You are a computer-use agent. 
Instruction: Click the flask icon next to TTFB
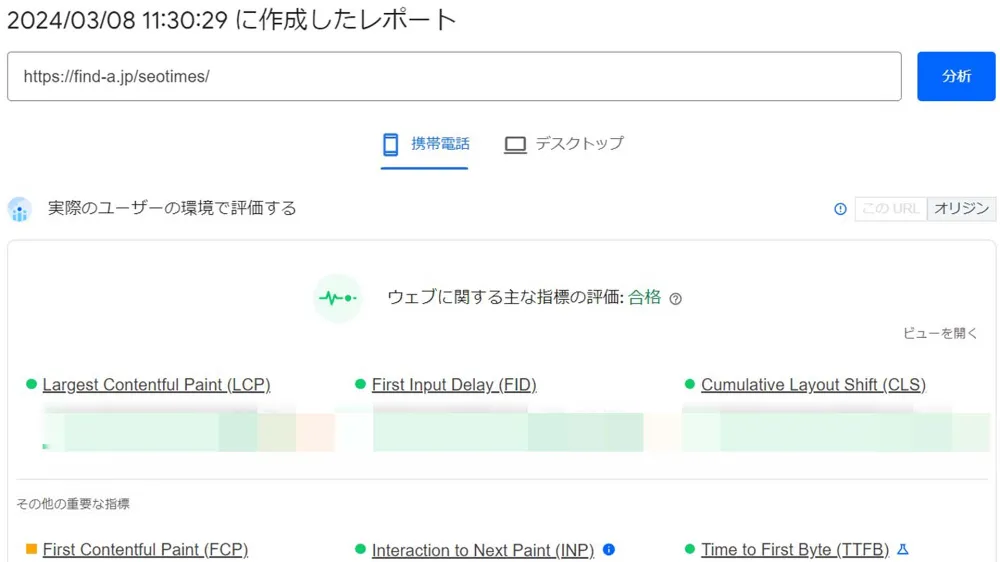[902, 549]
